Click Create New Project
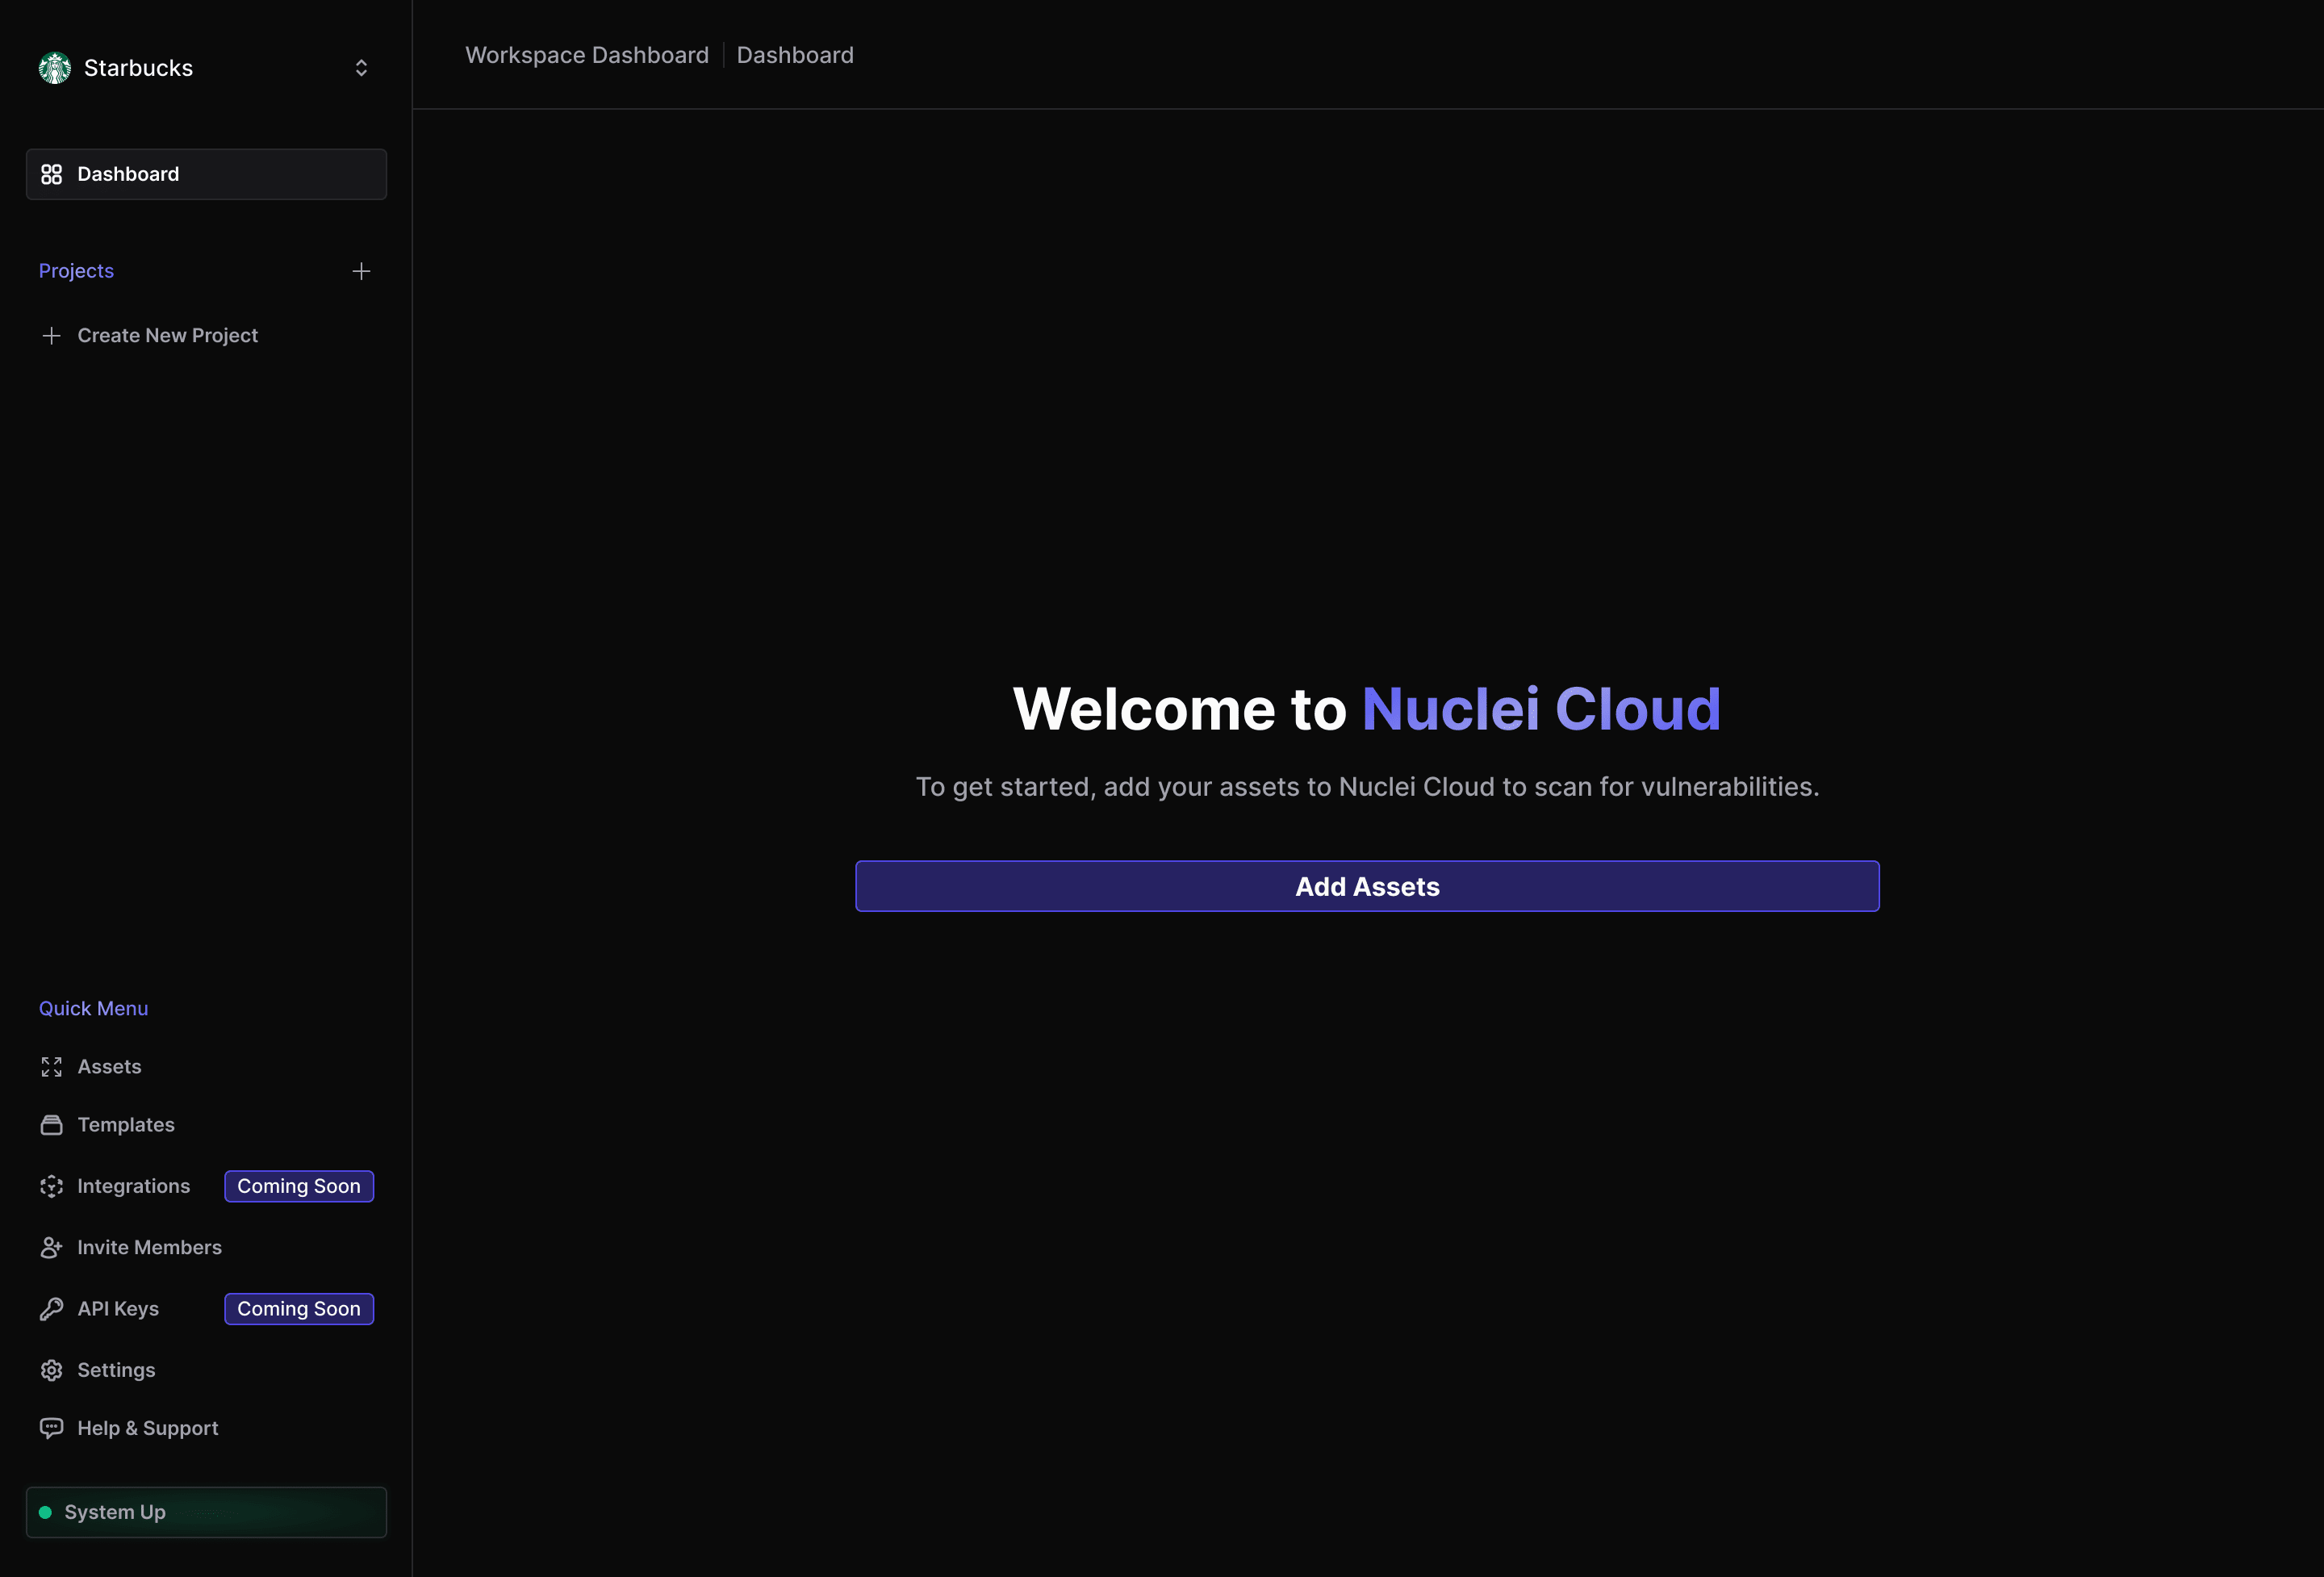The image size is (2324, 1577). 167,335
